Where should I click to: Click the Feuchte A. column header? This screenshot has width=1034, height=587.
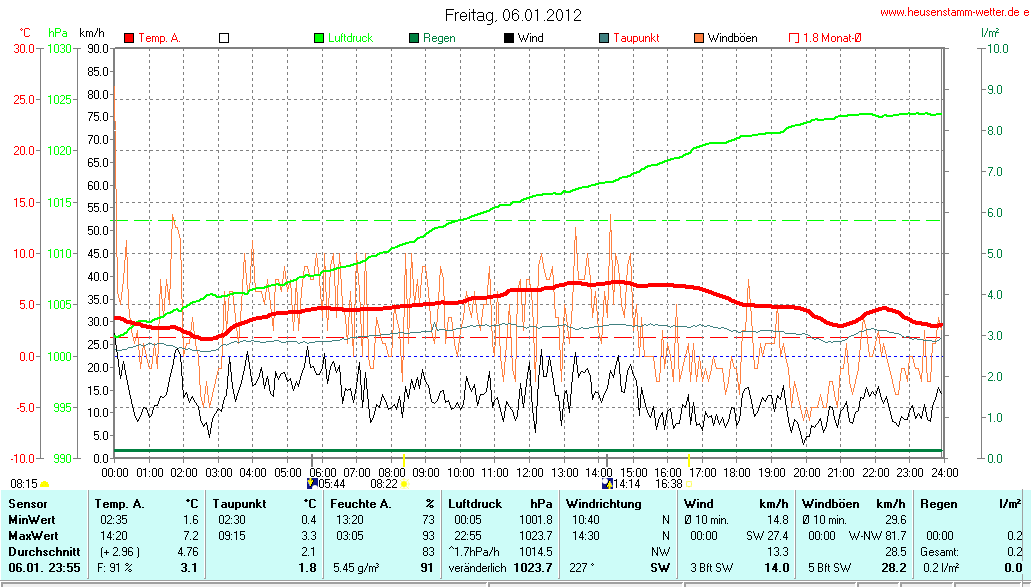point(359,504)
